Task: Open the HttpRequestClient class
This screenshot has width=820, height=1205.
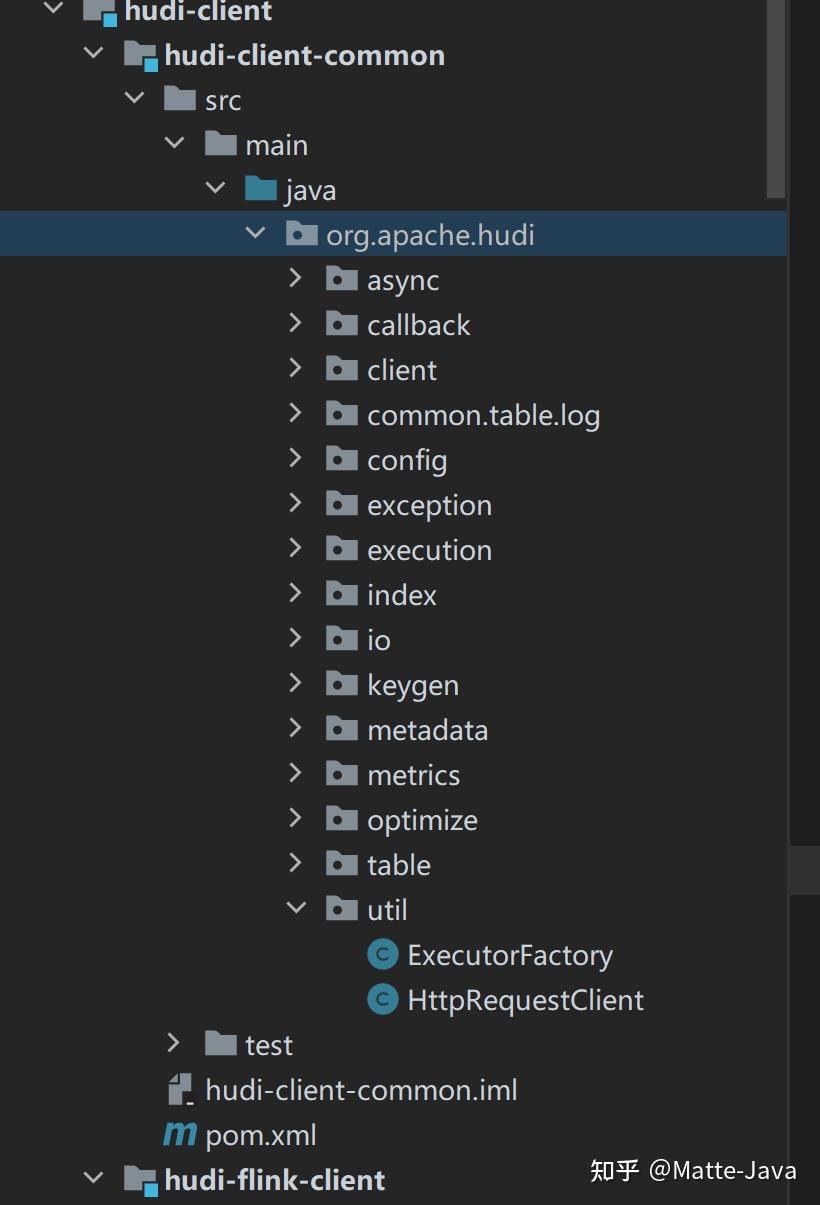Action: 525,1001
